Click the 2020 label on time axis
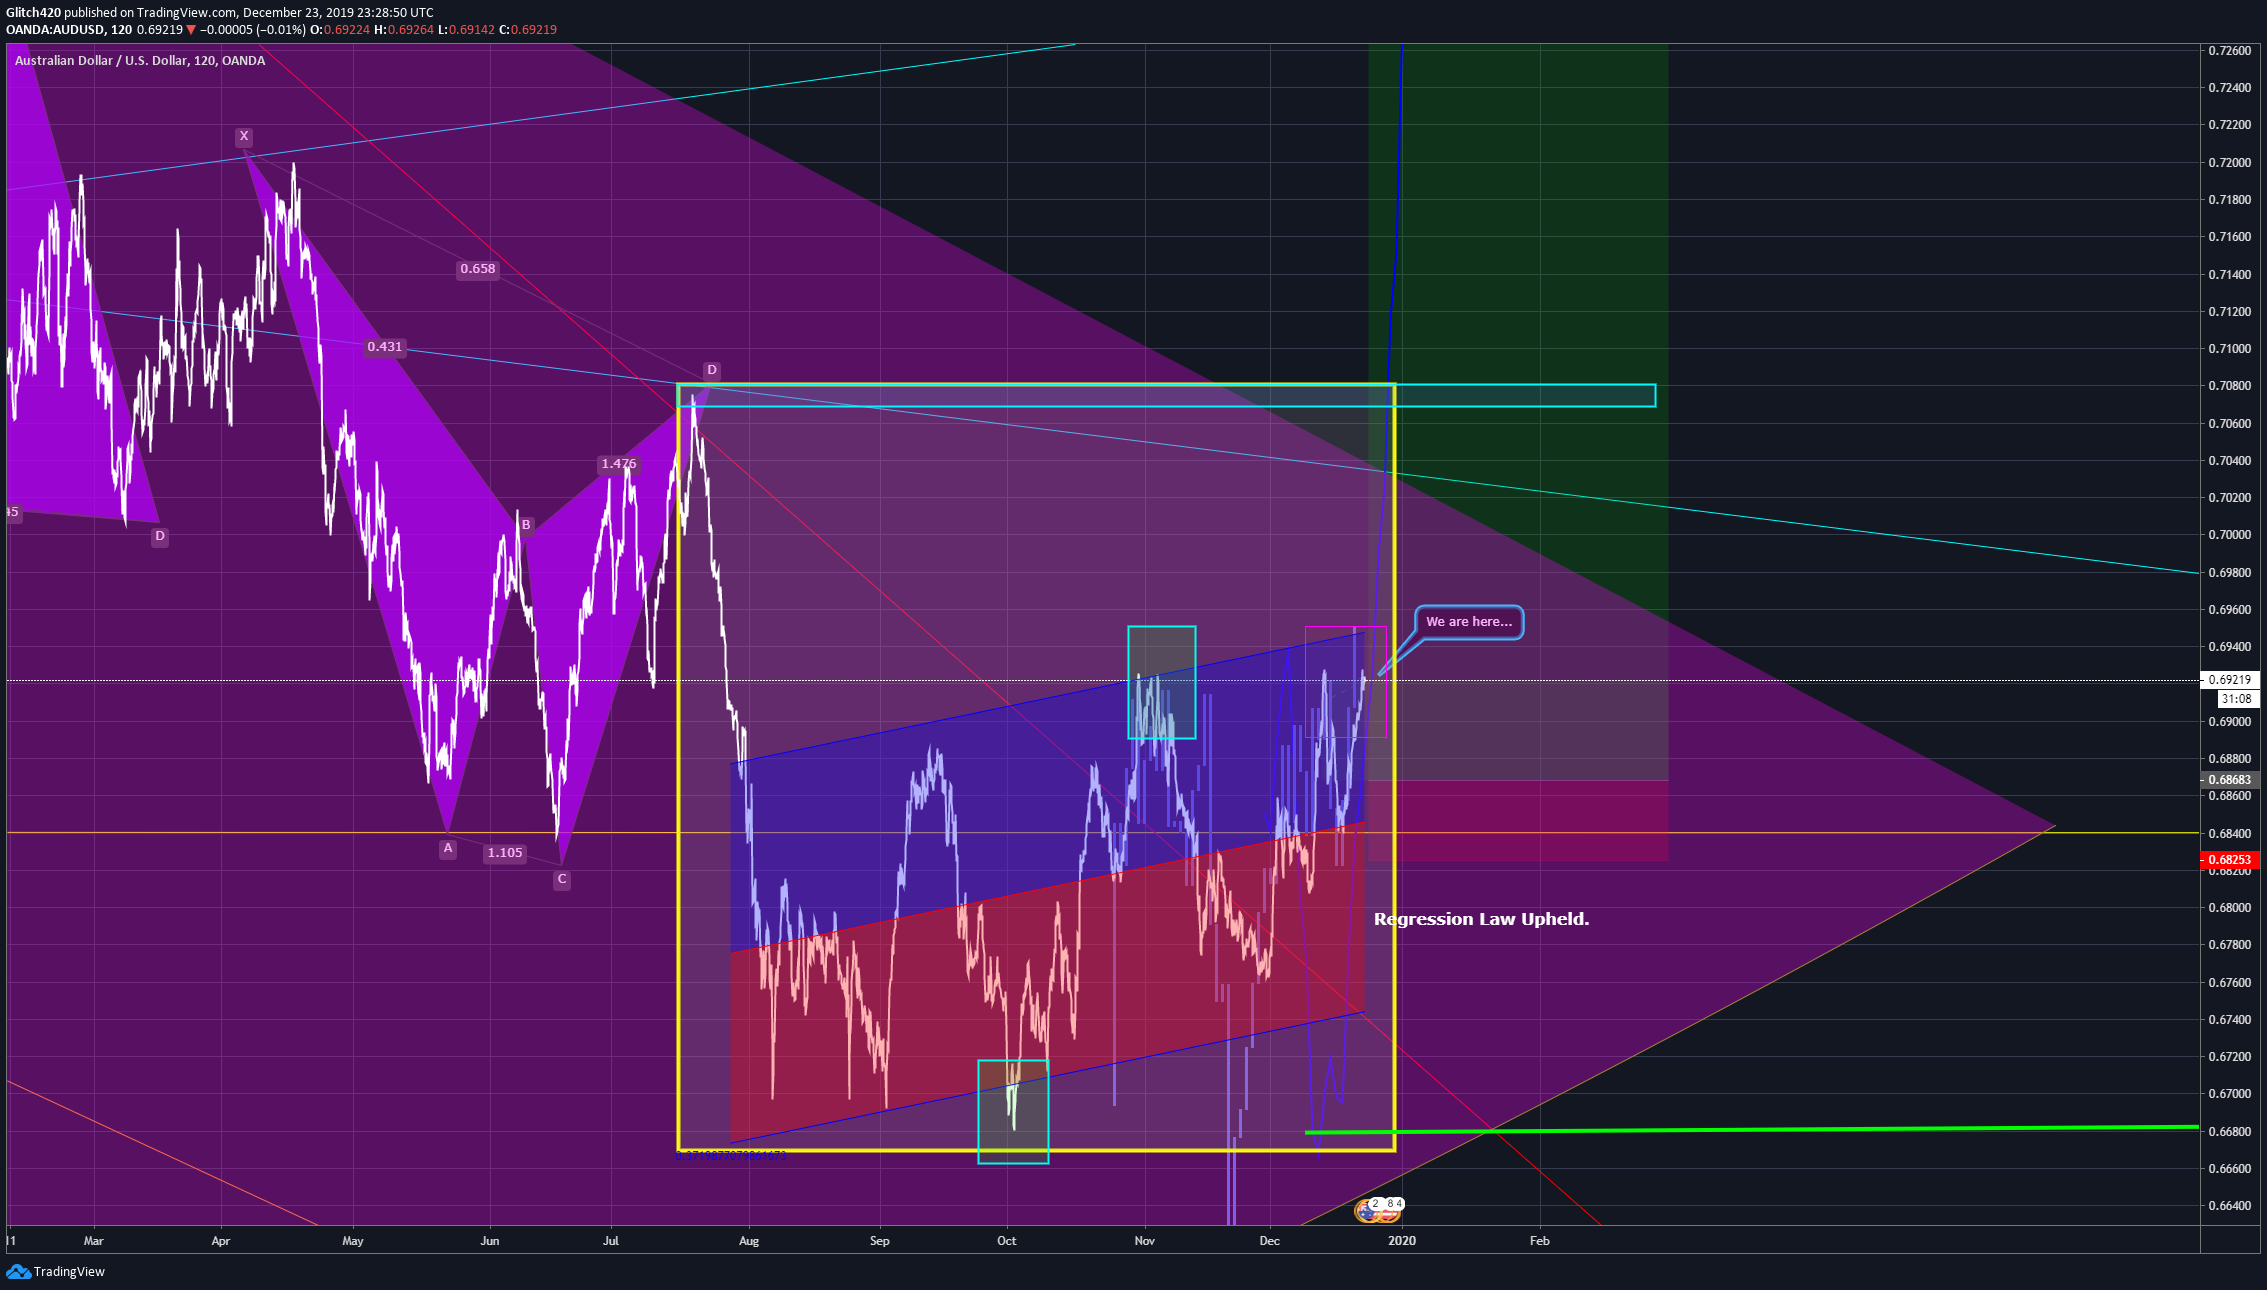Screen dimensions: 2267x1290 click(x=1403, y=1241)
